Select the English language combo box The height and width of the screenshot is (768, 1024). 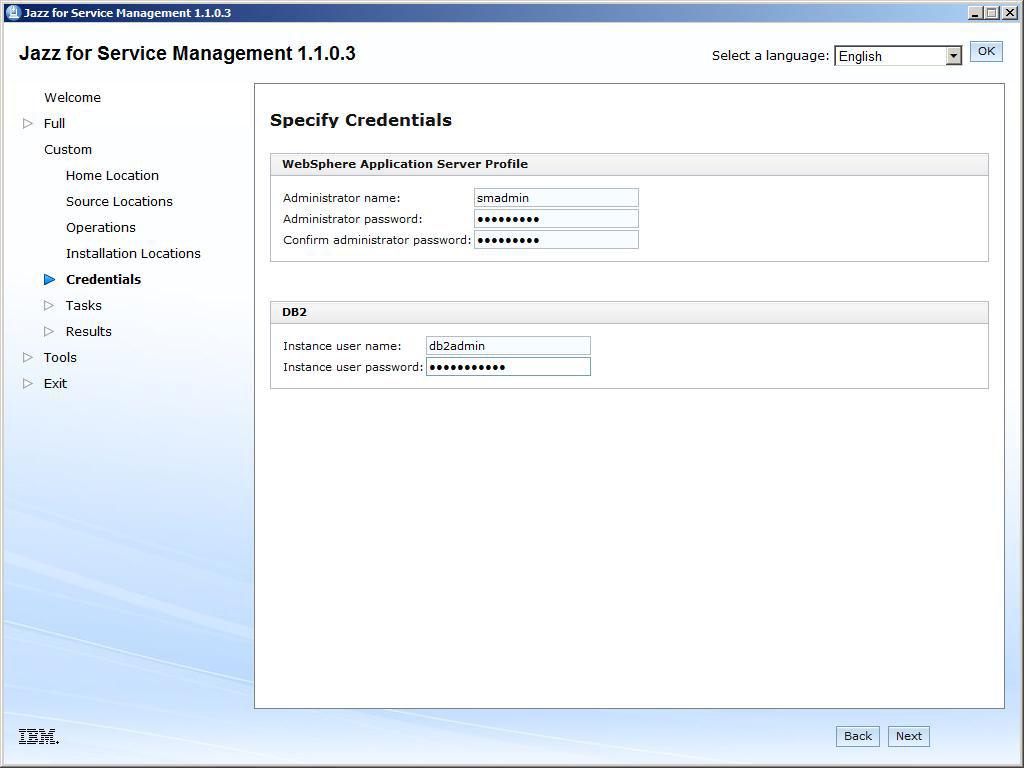coord(897,56)
